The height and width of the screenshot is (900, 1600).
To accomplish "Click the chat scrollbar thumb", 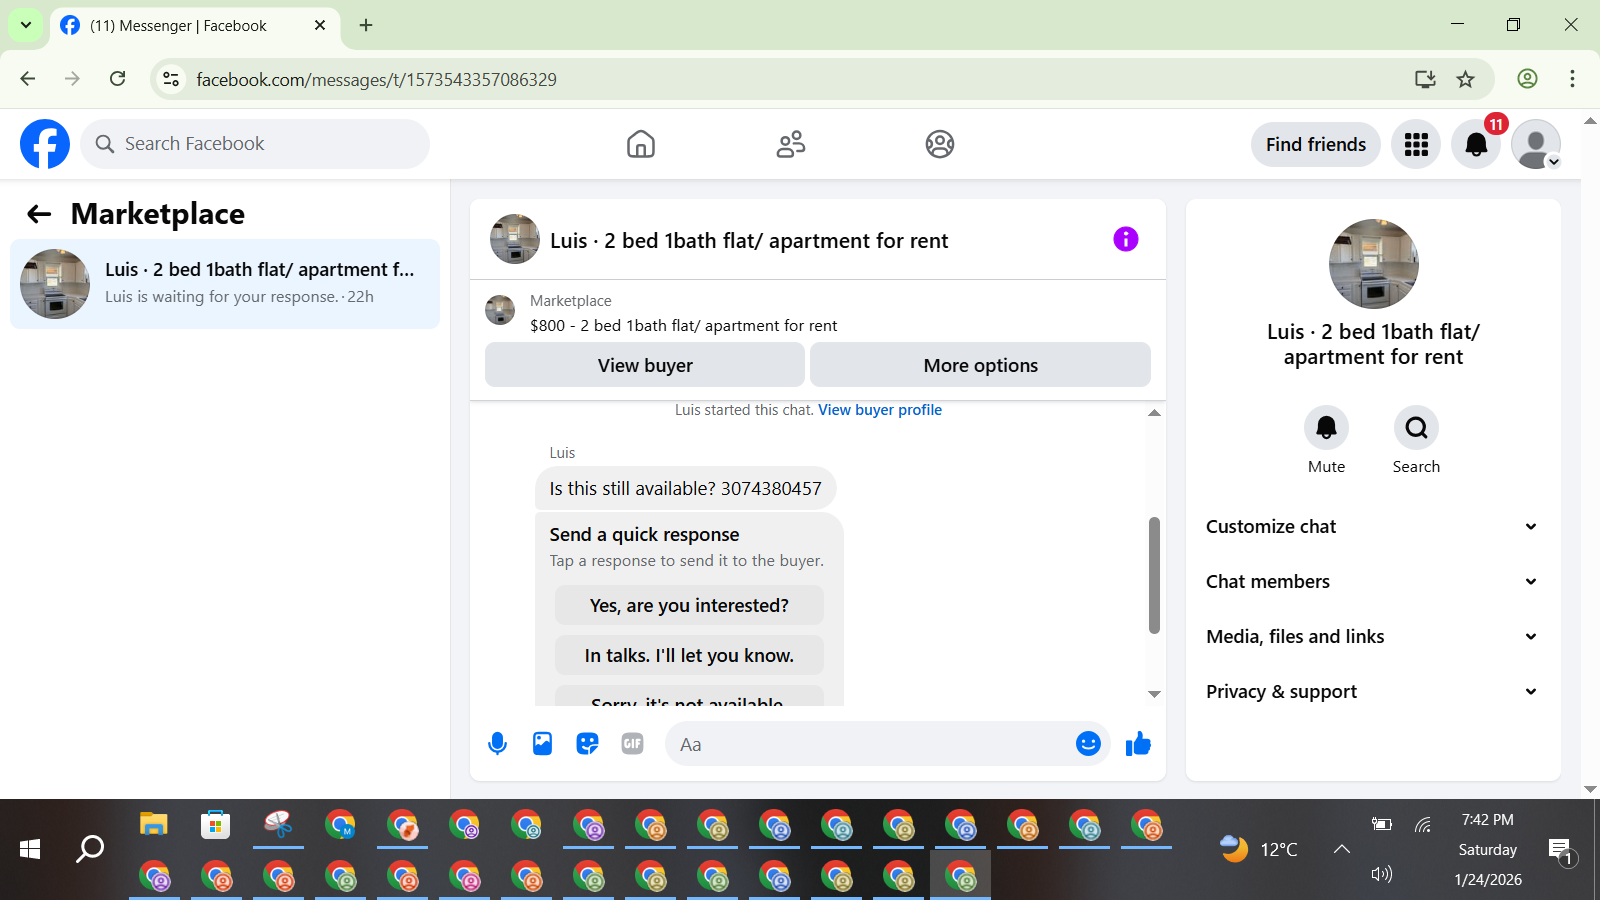I will pos(1154,575).
